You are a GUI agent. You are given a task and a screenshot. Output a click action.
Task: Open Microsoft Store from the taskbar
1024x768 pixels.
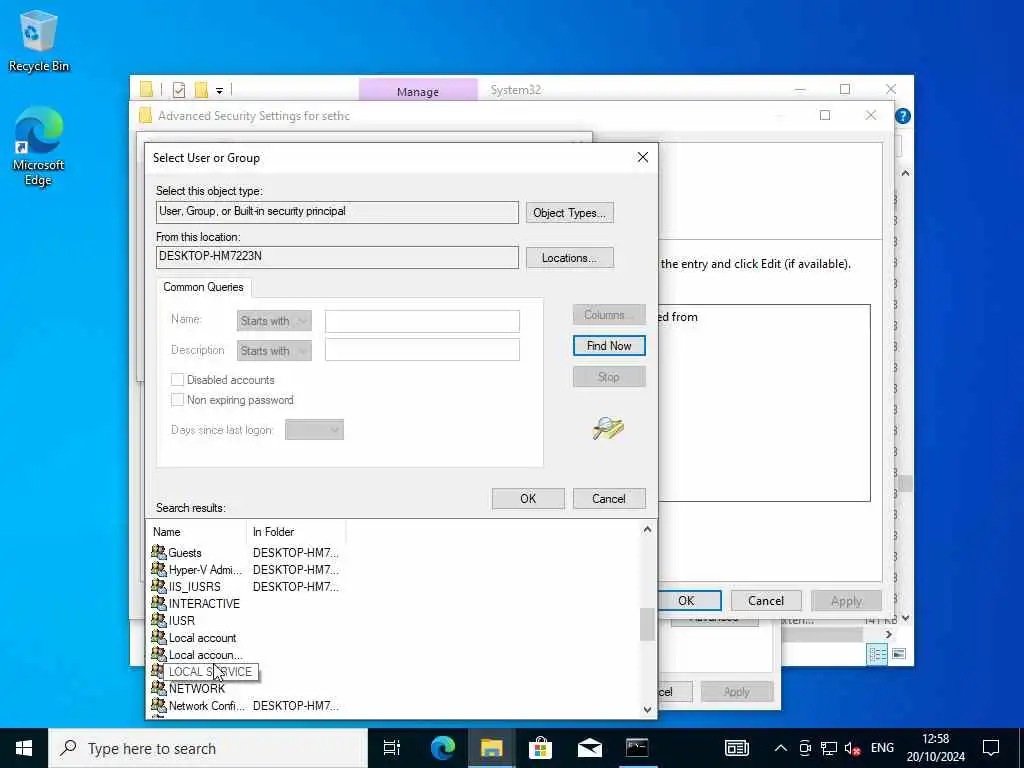click(540, 748)
